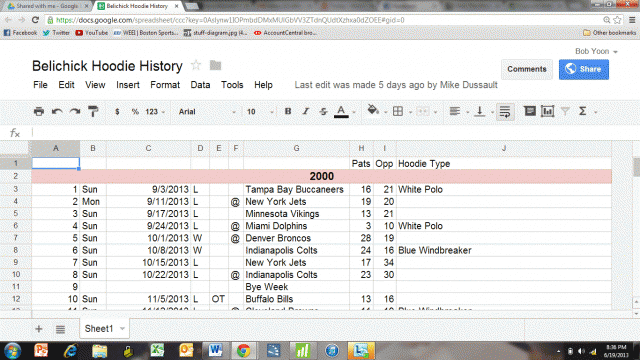The width and height of the screenshot is (640, 360).
Task: Select column G header
Action: click(x=296, y=148)
